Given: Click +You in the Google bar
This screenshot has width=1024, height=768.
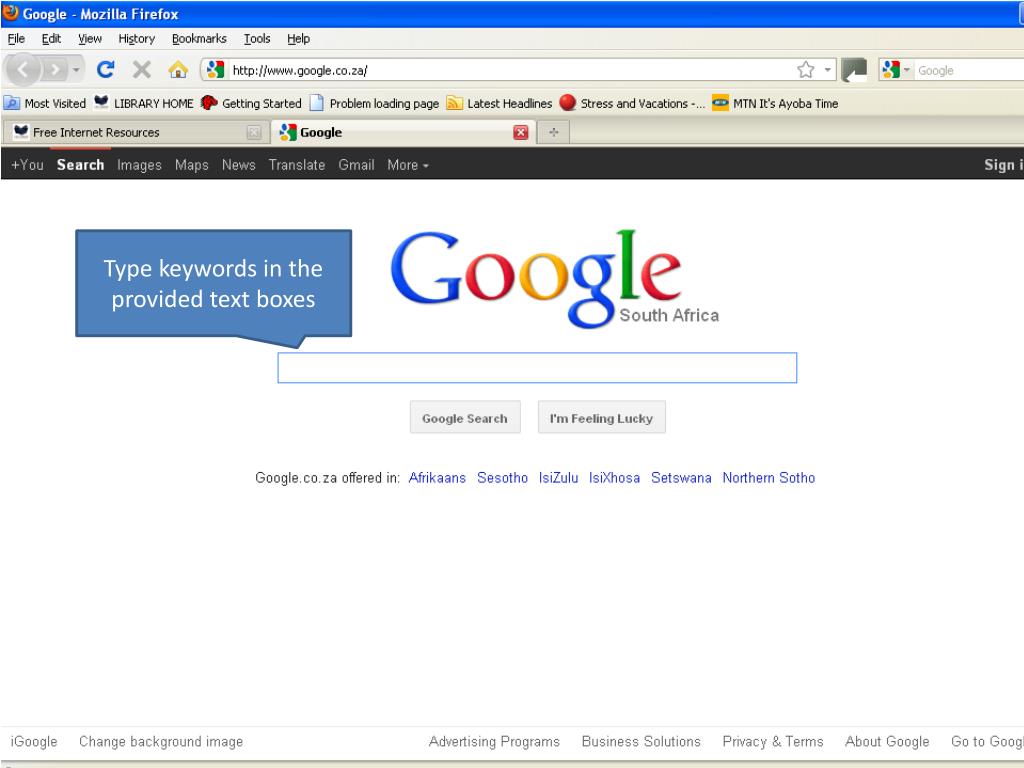Looking at the screenshot, I should pos(27,165).
